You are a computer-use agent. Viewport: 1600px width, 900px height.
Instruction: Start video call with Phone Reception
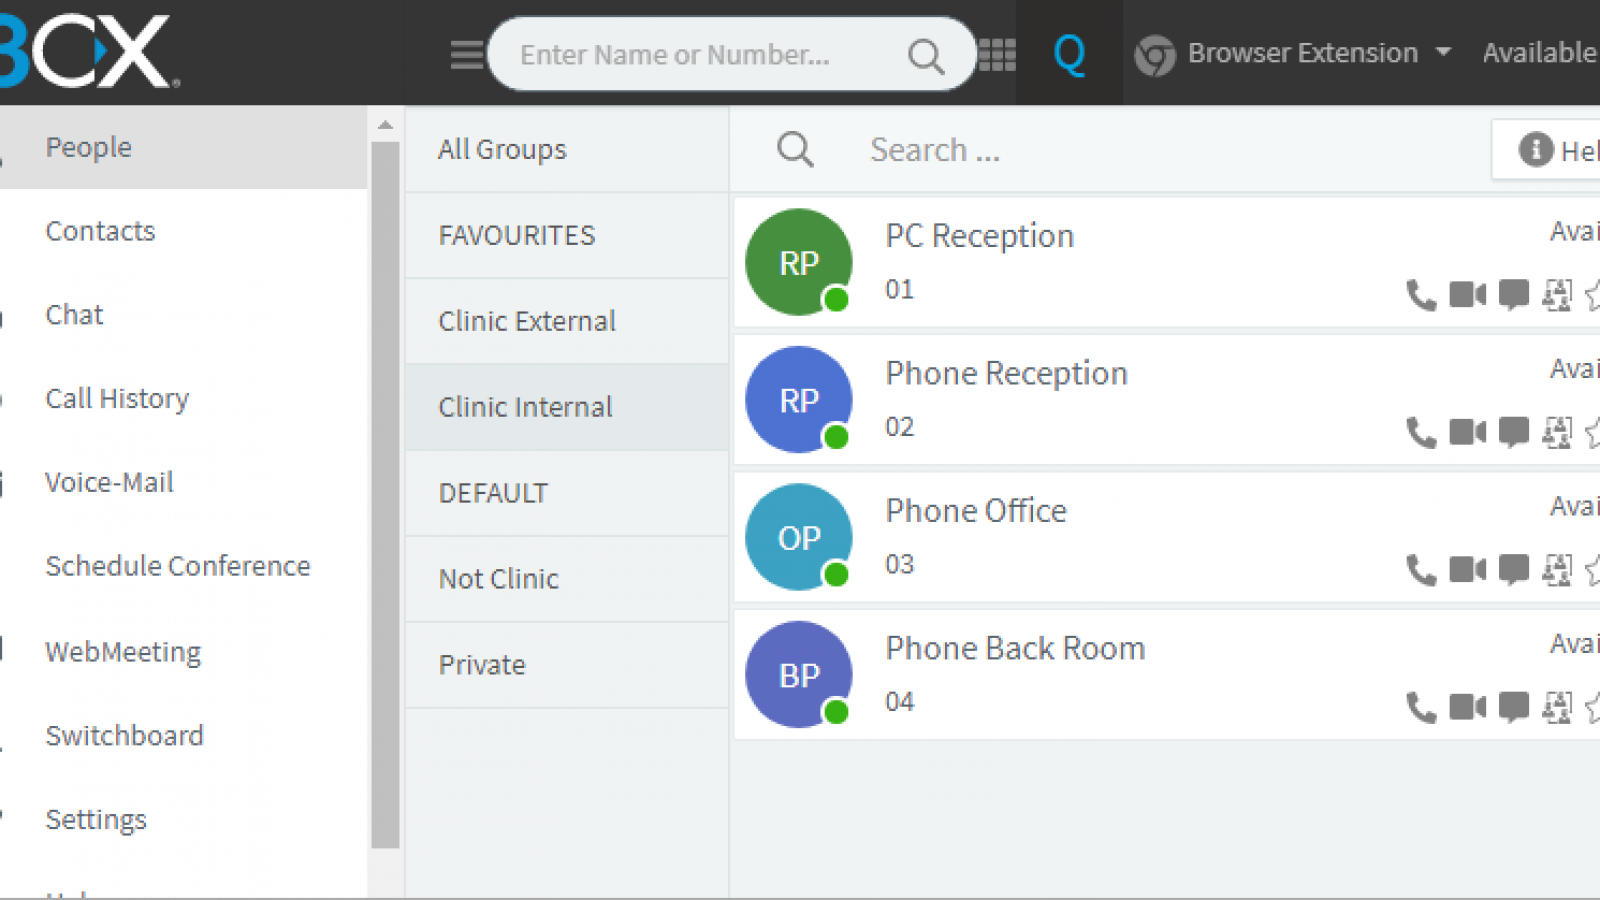[1468, 432]
